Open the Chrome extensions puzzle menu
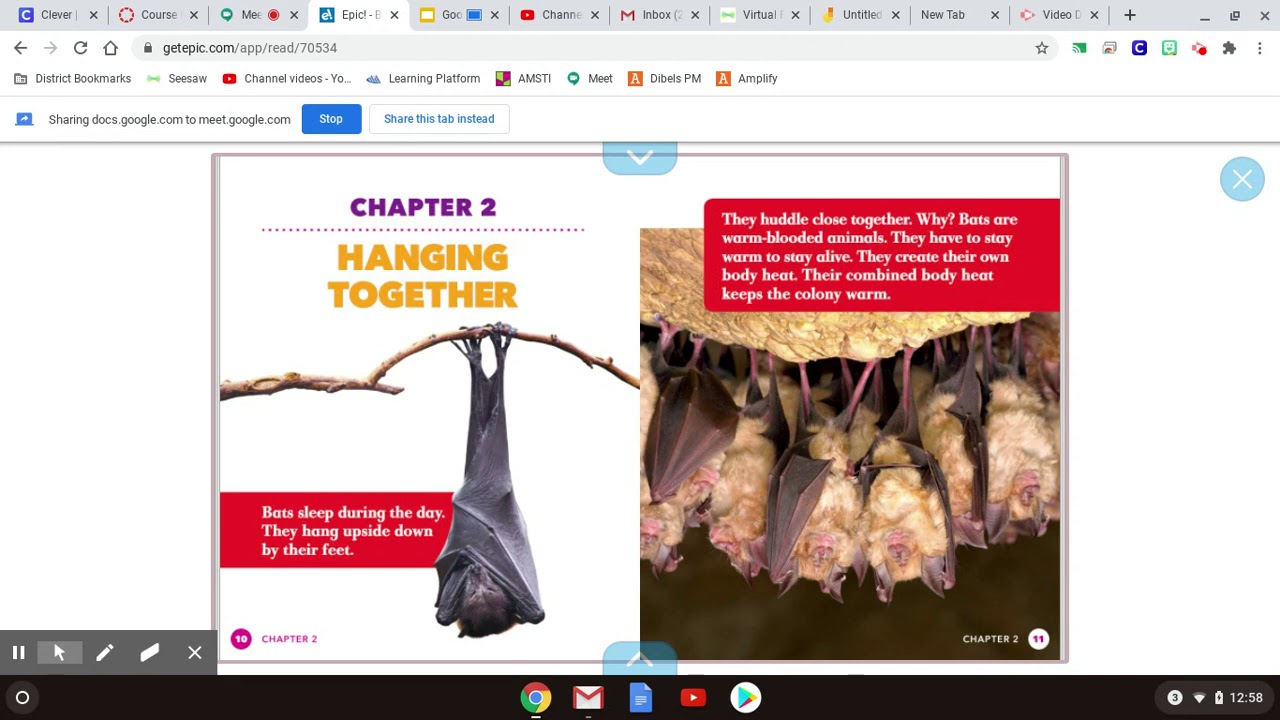Screen dimensions: 1280x720 coord(1229,48)
